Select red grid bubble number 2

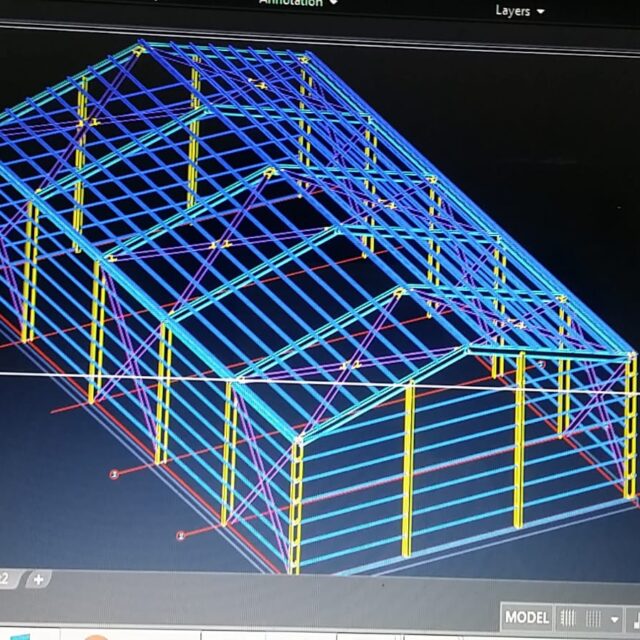(181, 535)
